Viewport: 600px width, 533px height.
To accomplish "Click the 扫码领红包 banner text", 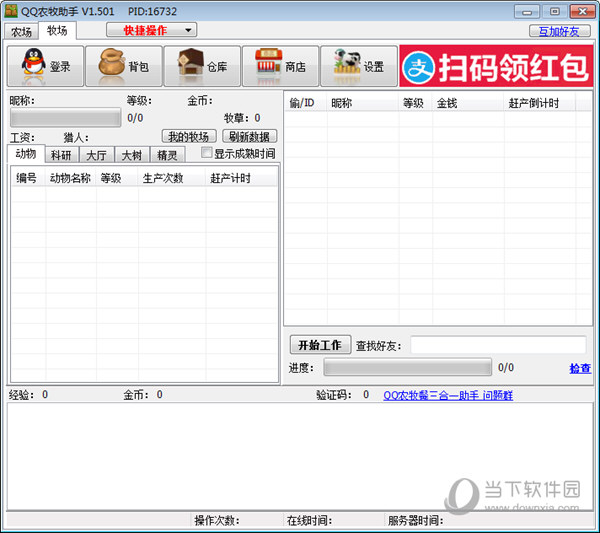I will 514,67.
